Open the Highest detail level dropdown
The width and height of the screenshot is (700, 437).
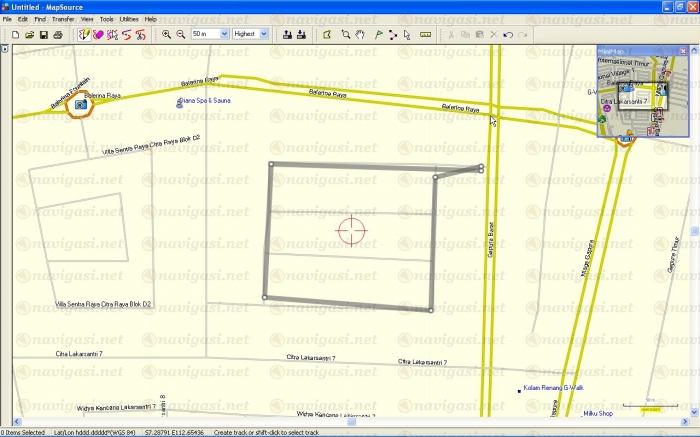pos(264,34)
